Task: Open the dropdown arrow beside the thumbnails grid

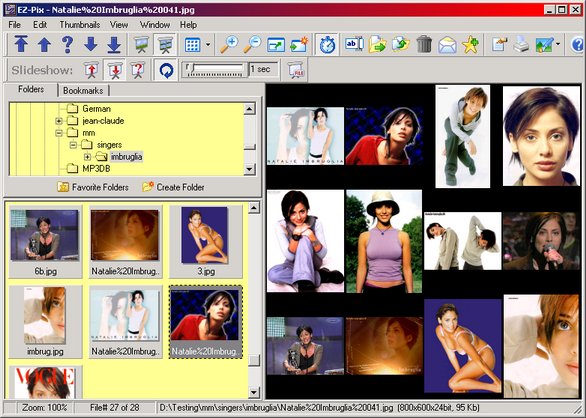Action: pyautogui.click(x=208, y=44)
